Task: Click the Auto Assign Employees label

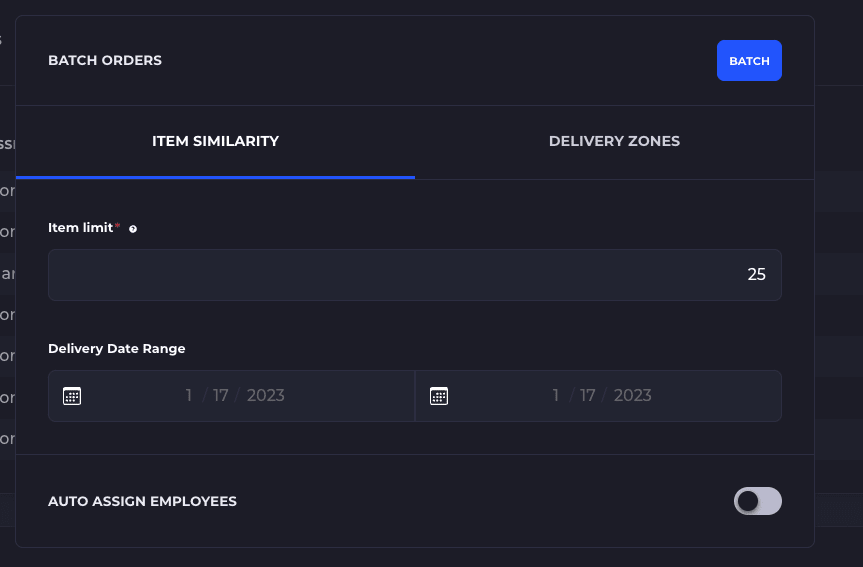Action: [x=143, y=501]
